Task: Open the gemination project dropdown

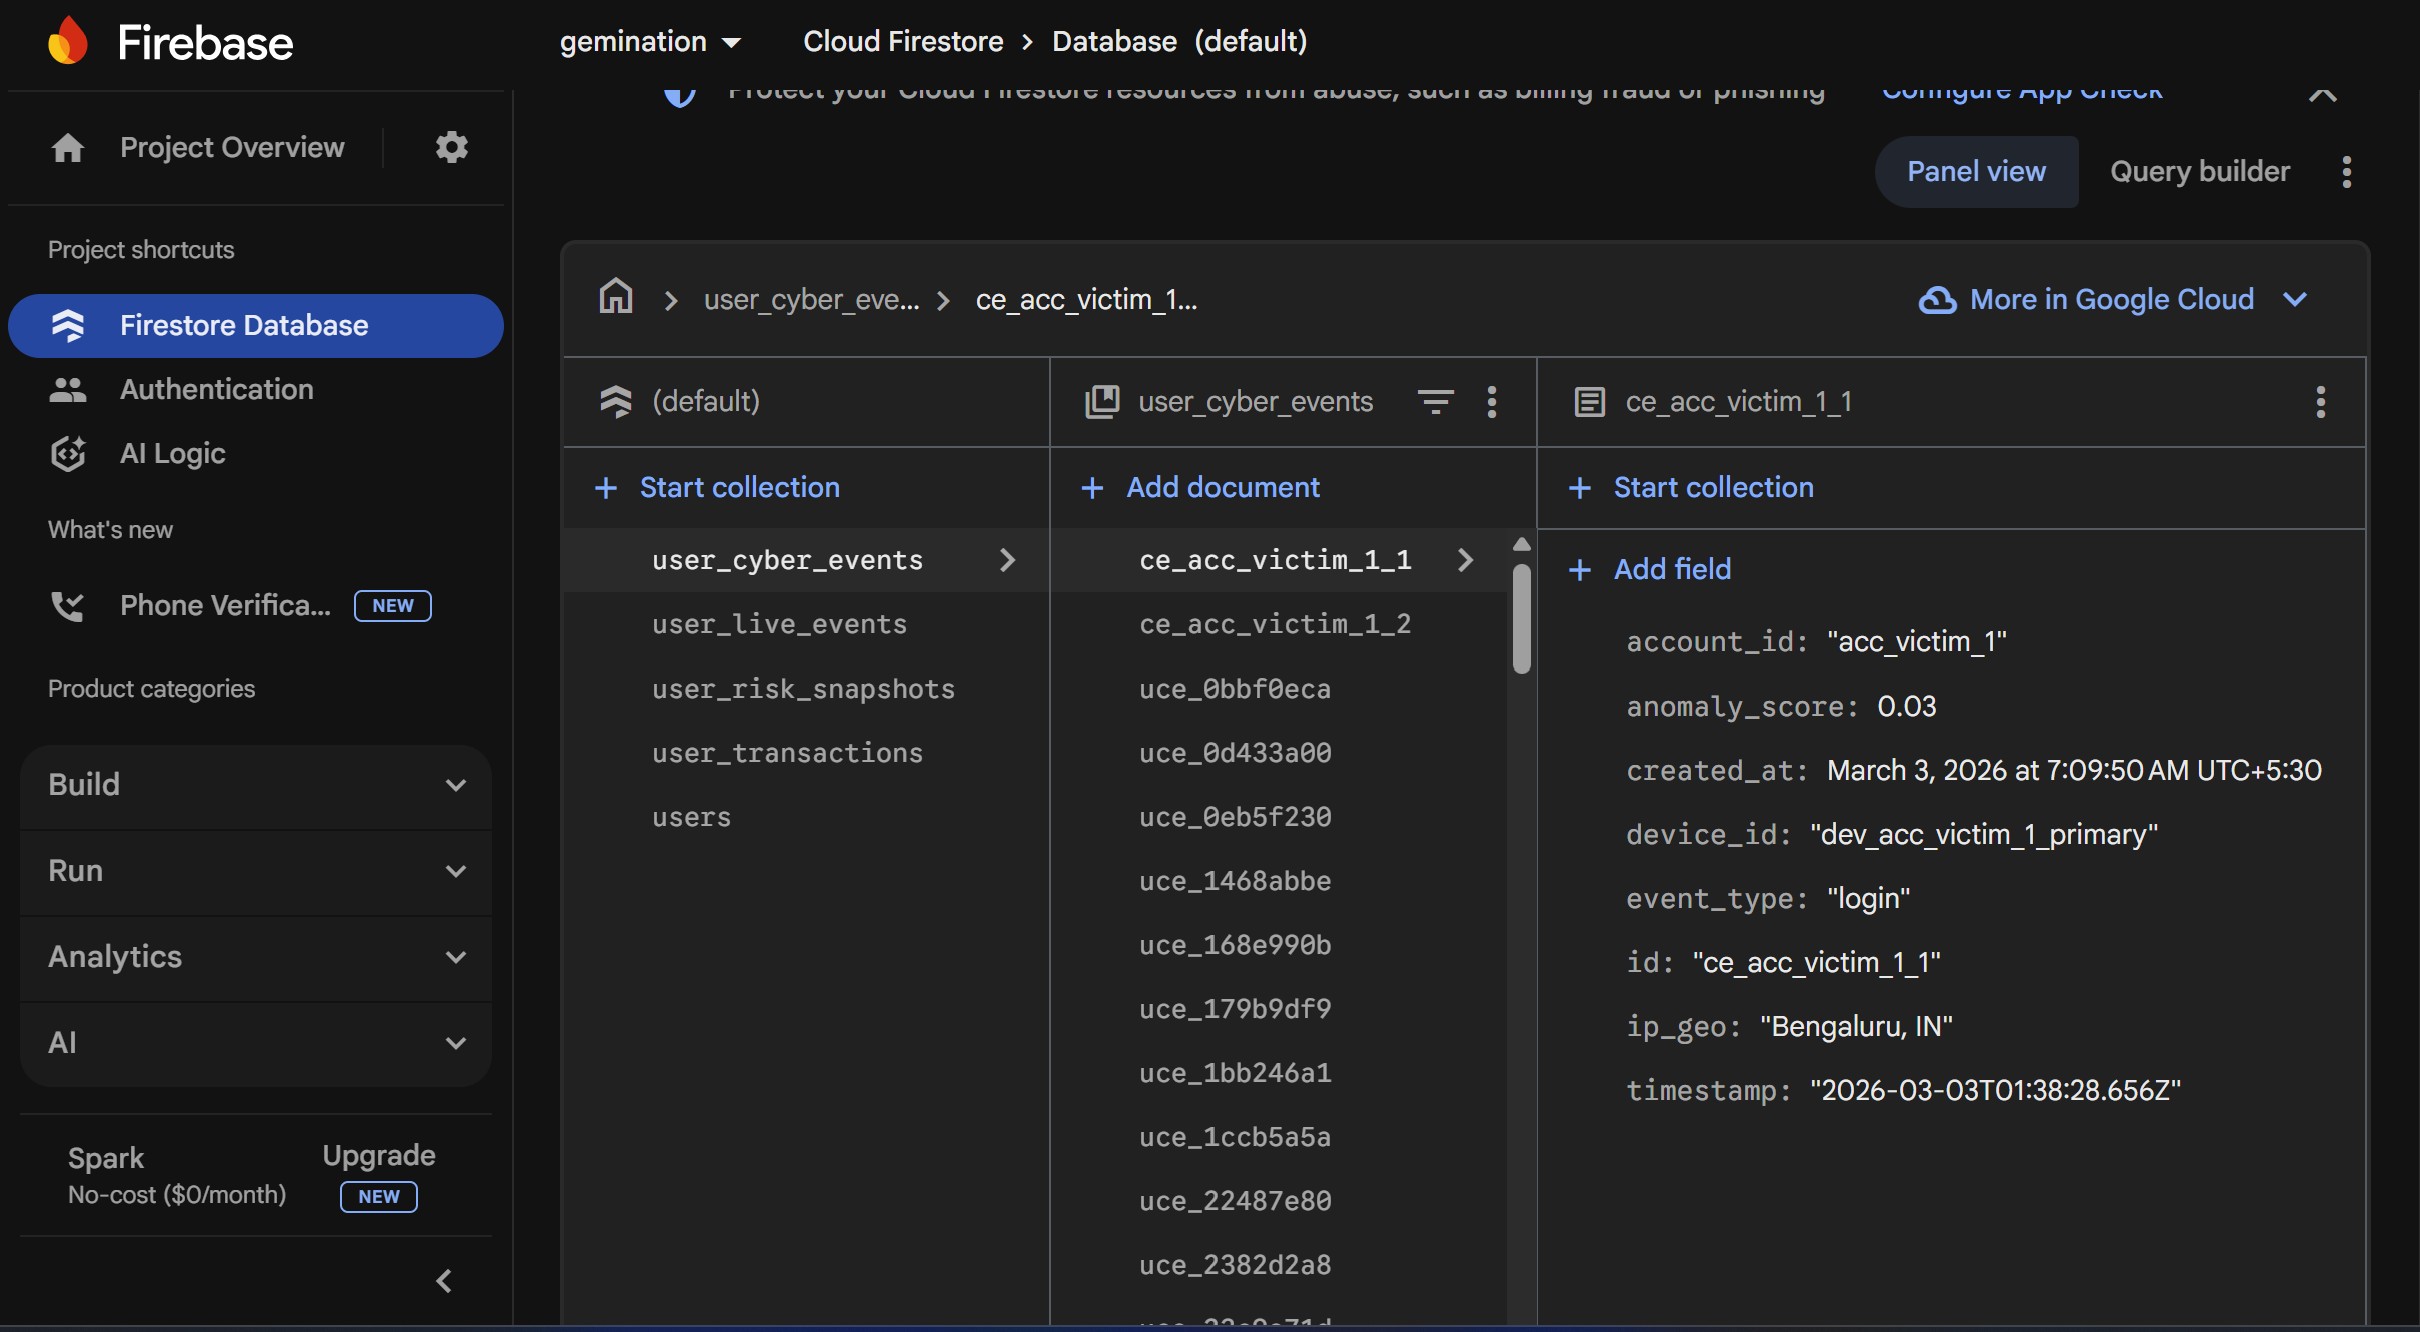Action: [650, 42]
